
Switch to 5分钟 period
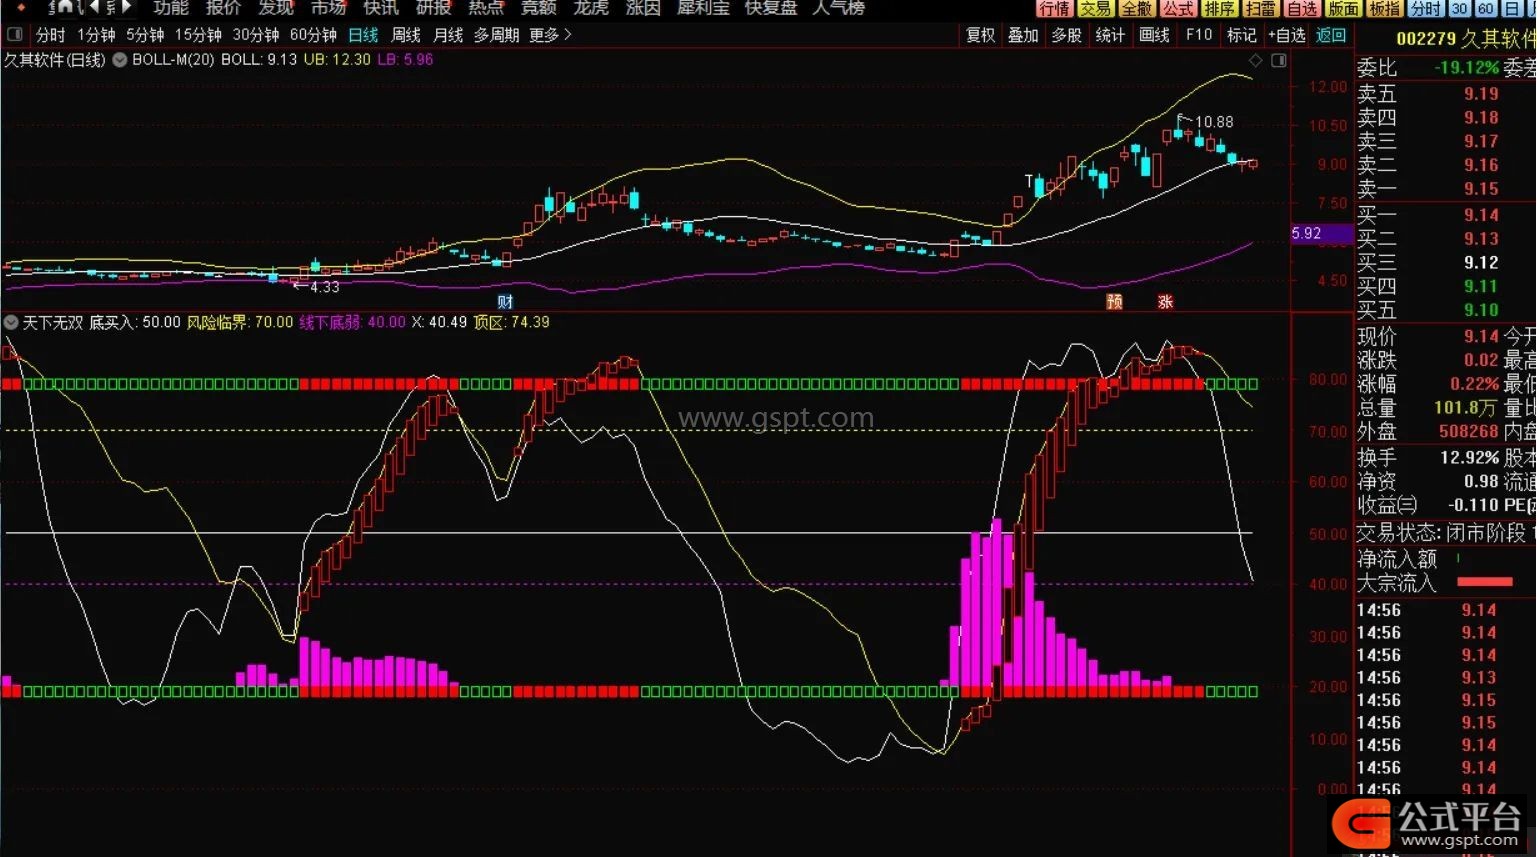pyautogui.click(x=145, y=35)
